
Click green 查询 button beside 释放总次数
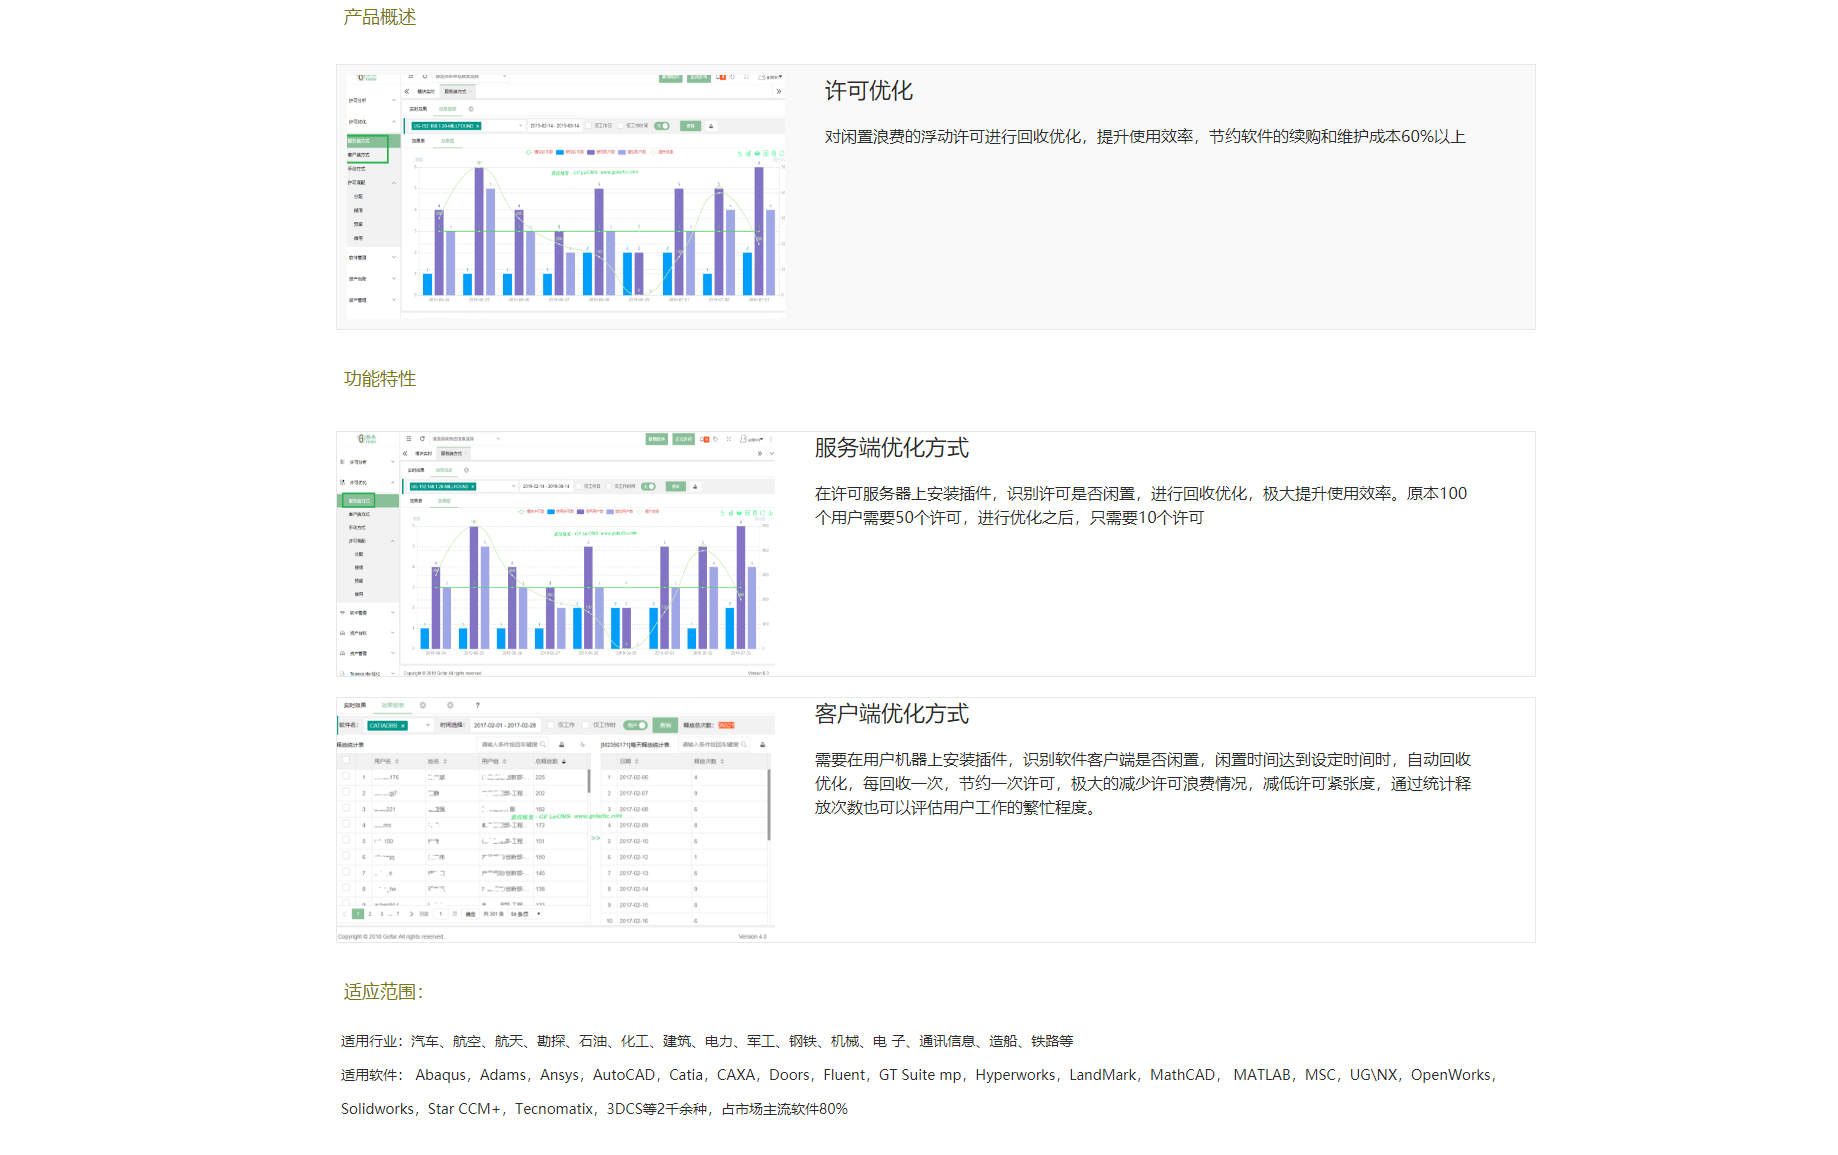pos(666,725)
